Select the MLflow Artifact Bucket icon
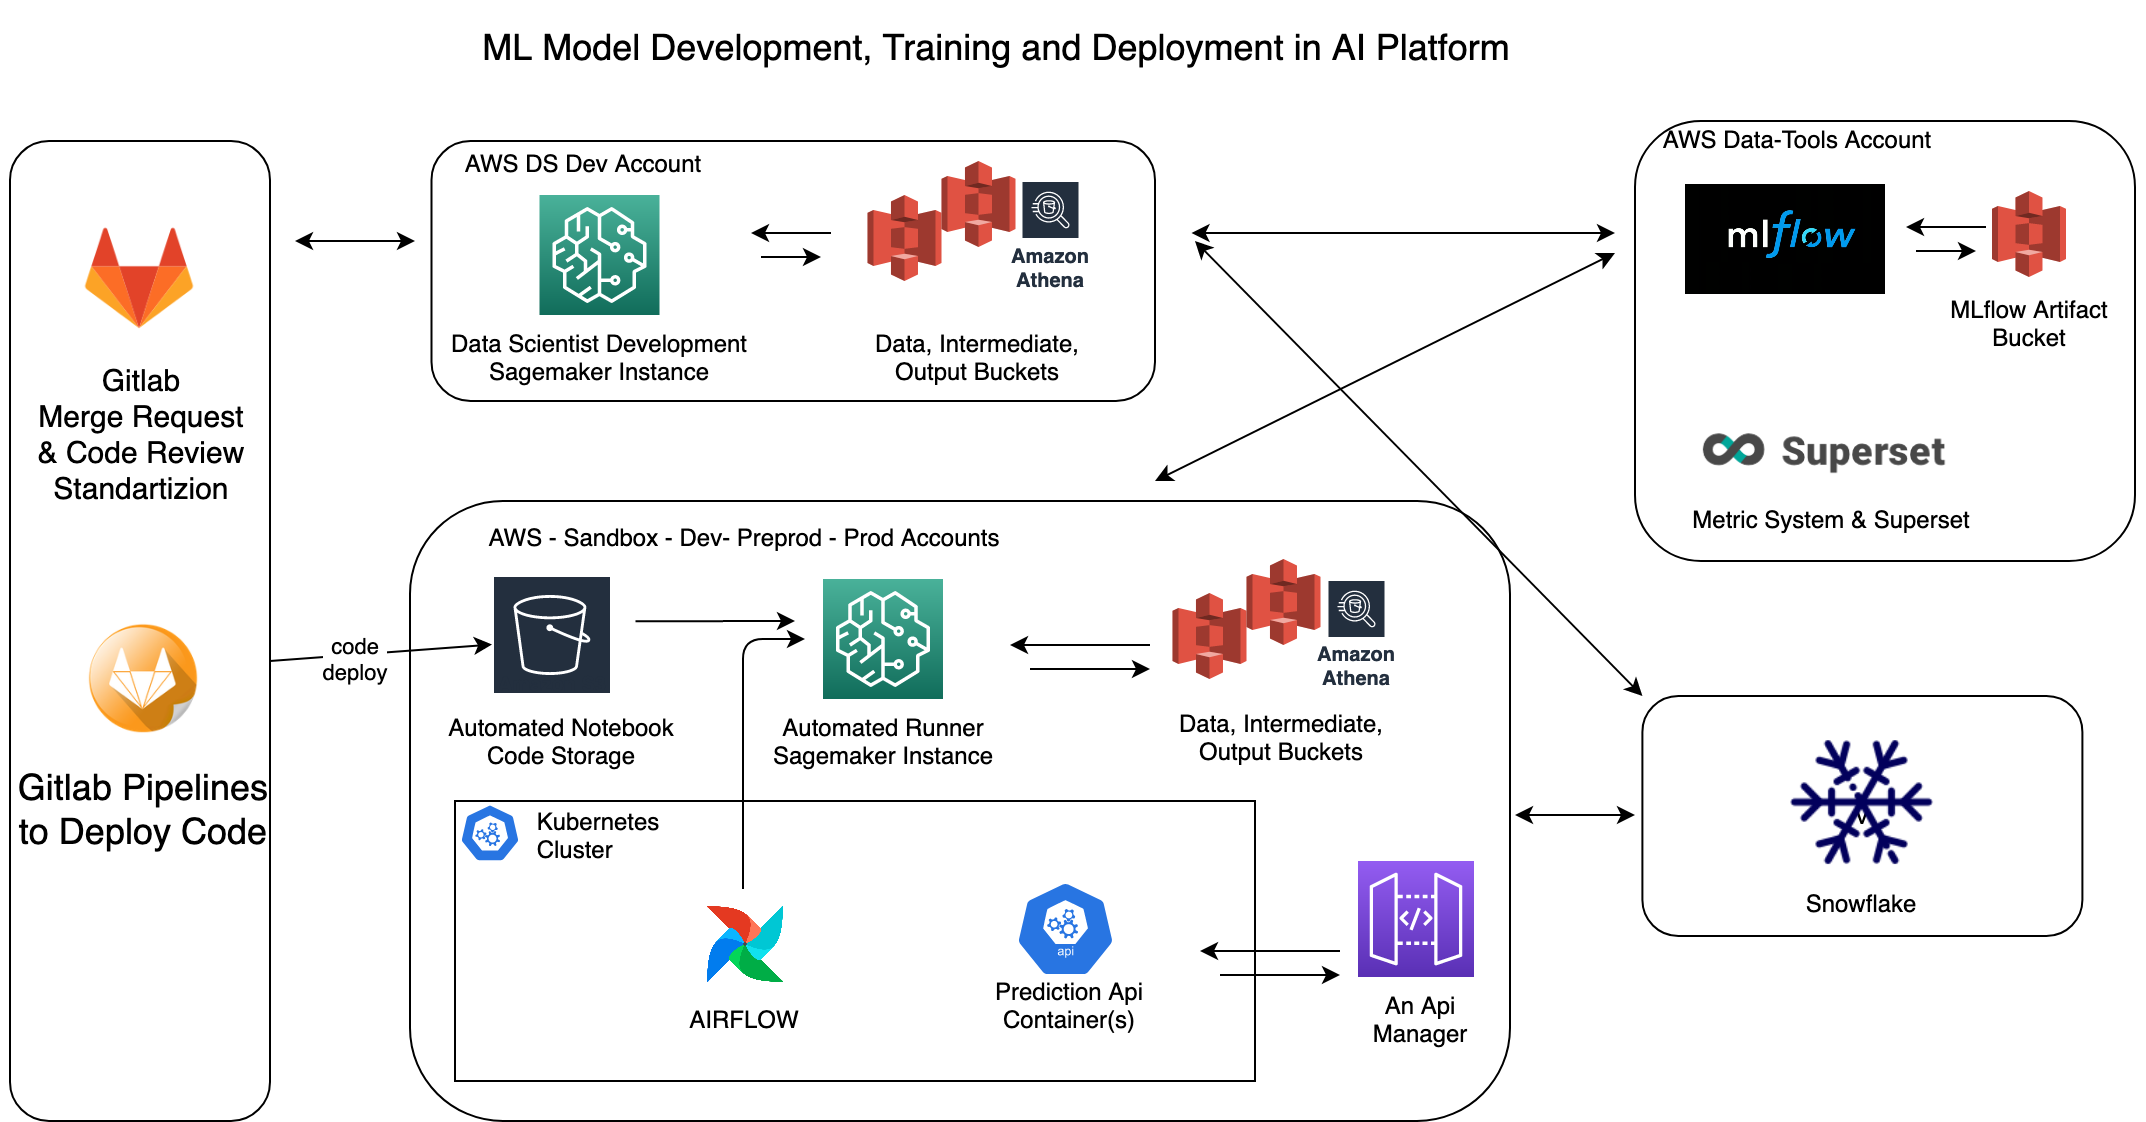Screen dimensions: 2146x1122 [2028, 234]
